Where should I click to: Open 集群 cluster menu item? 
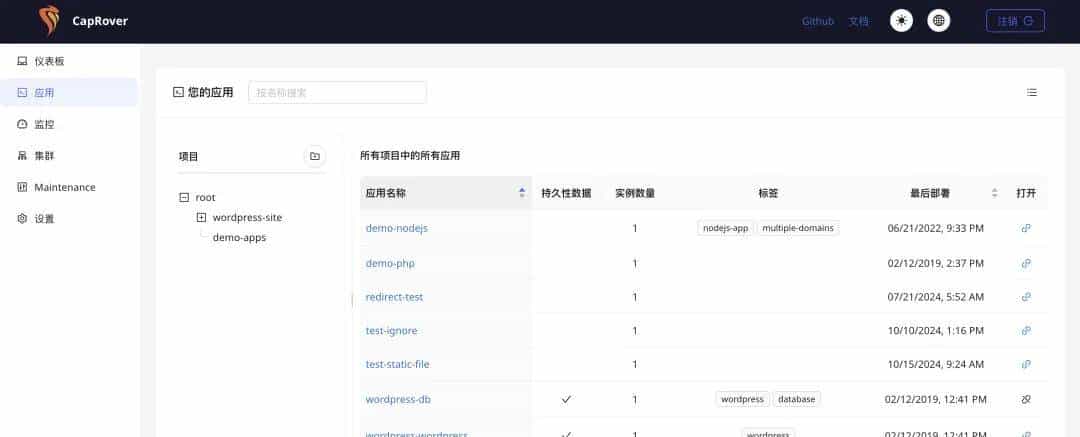click(x=69, y=156)
